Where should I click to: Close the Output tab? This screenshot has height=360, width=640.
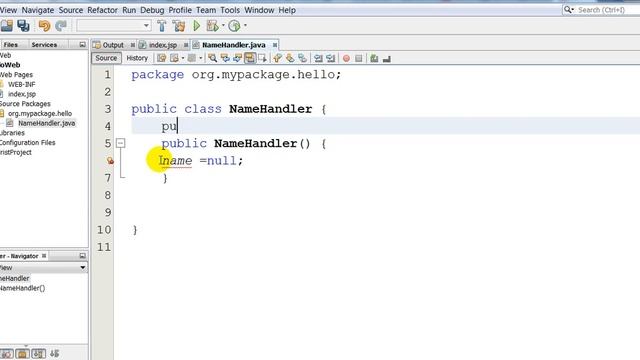pos(133,45)
